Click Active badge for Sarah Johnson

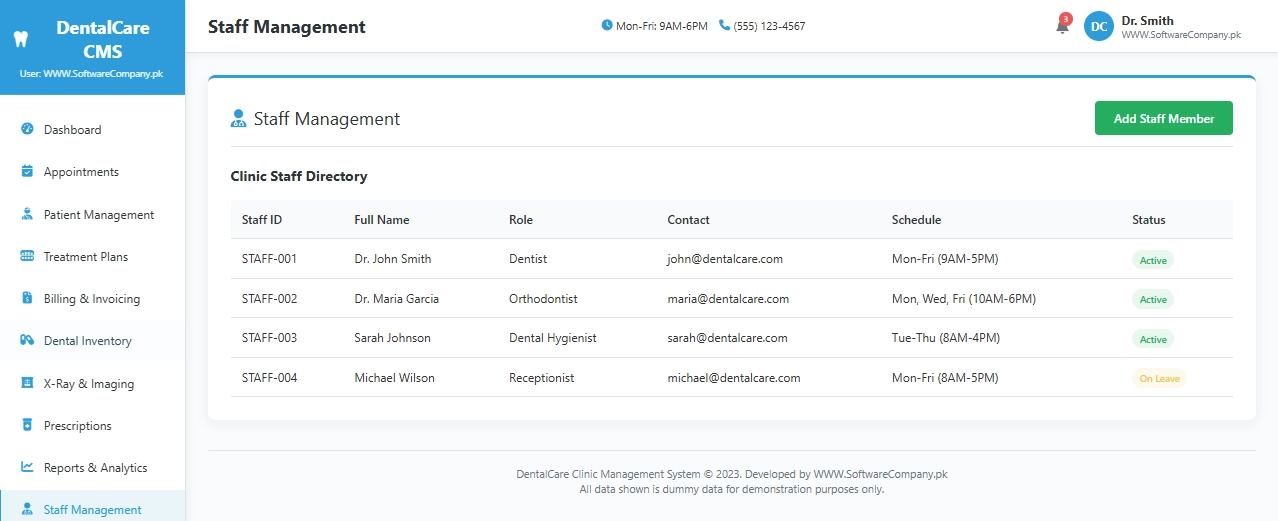pos(1153,339)
